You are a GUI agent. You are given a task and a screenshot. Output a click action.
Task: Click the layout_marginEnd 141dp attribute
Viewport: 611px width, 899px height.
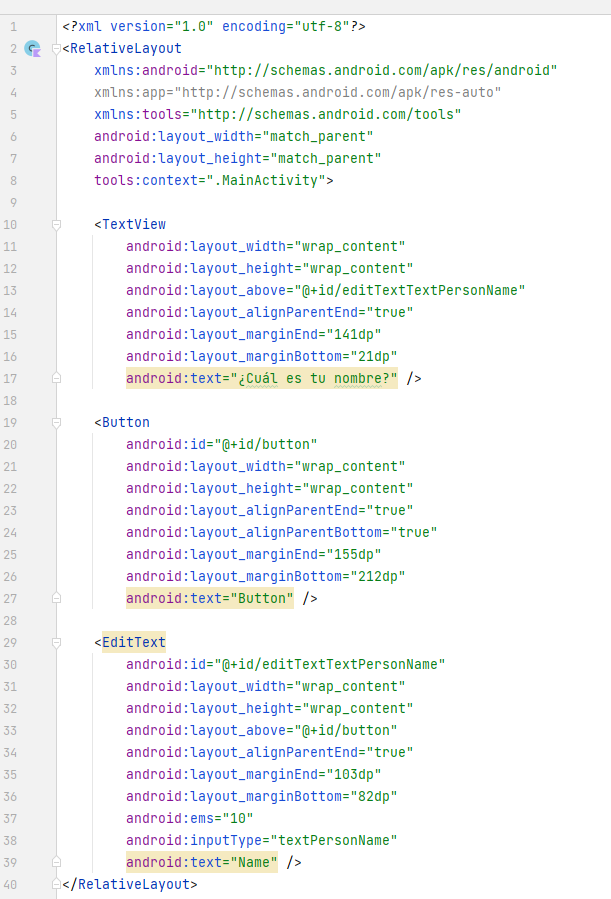click(253, 334)
